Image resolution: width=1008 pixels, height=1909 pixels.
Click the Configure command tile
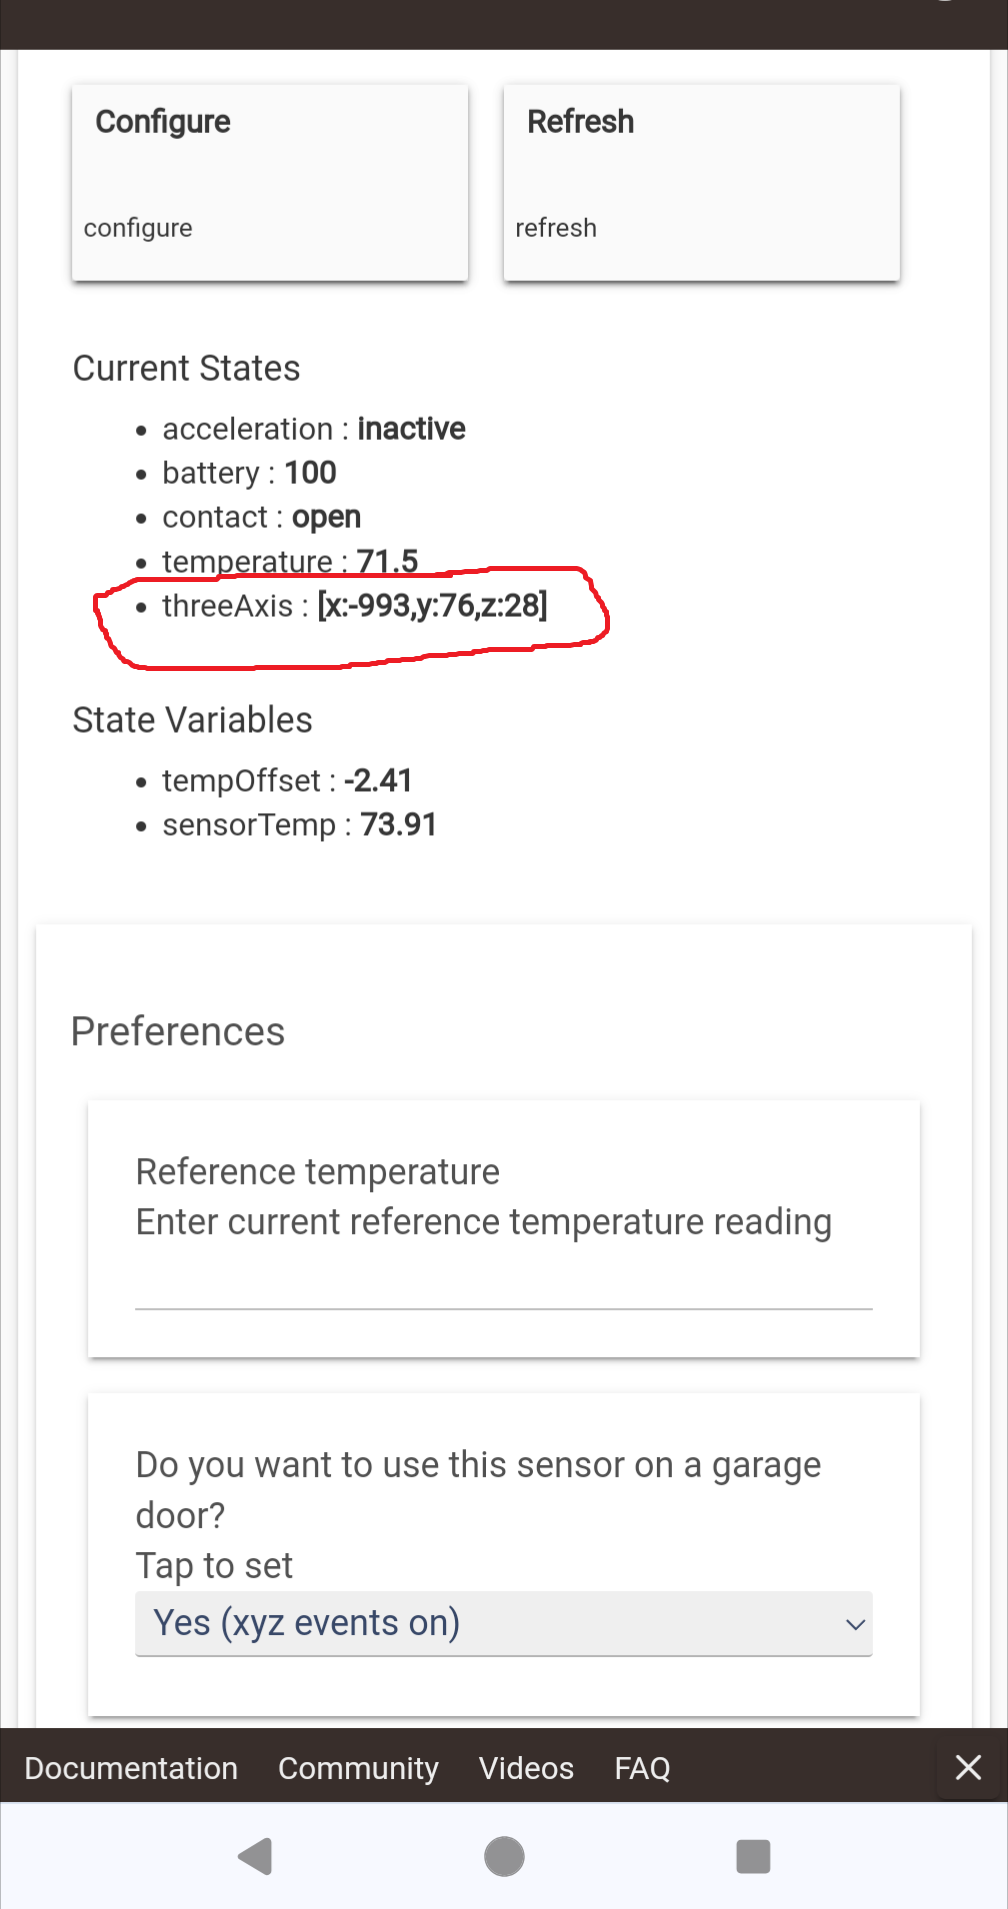click(270, 182)
